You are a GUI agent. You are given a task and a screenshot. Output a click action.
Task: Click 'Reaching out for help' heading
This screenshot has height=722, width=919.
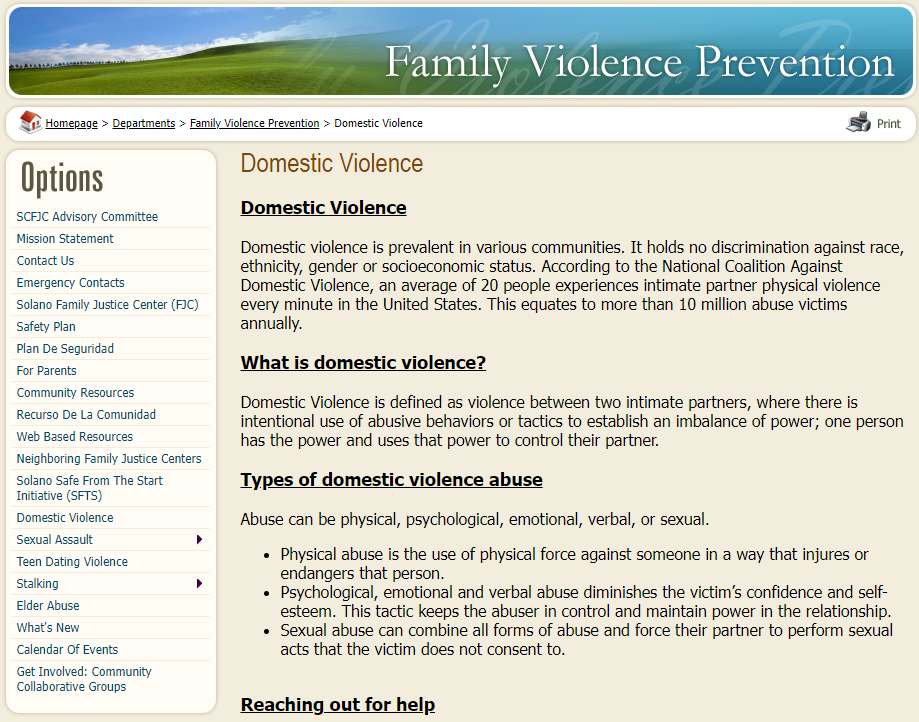(338, 704)
